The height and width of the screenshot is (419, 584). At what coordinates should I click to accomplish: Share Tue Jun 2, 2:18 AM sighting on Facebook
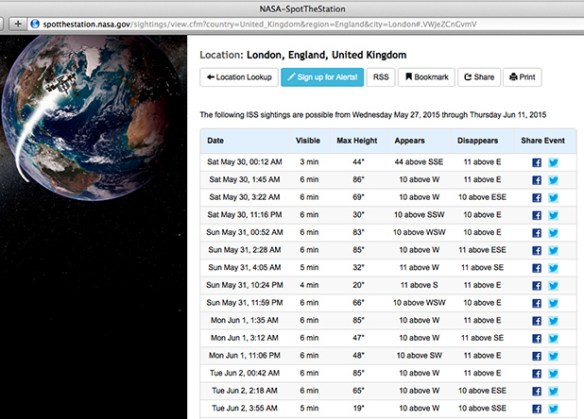pyautogui.click(x=537, y=391)
